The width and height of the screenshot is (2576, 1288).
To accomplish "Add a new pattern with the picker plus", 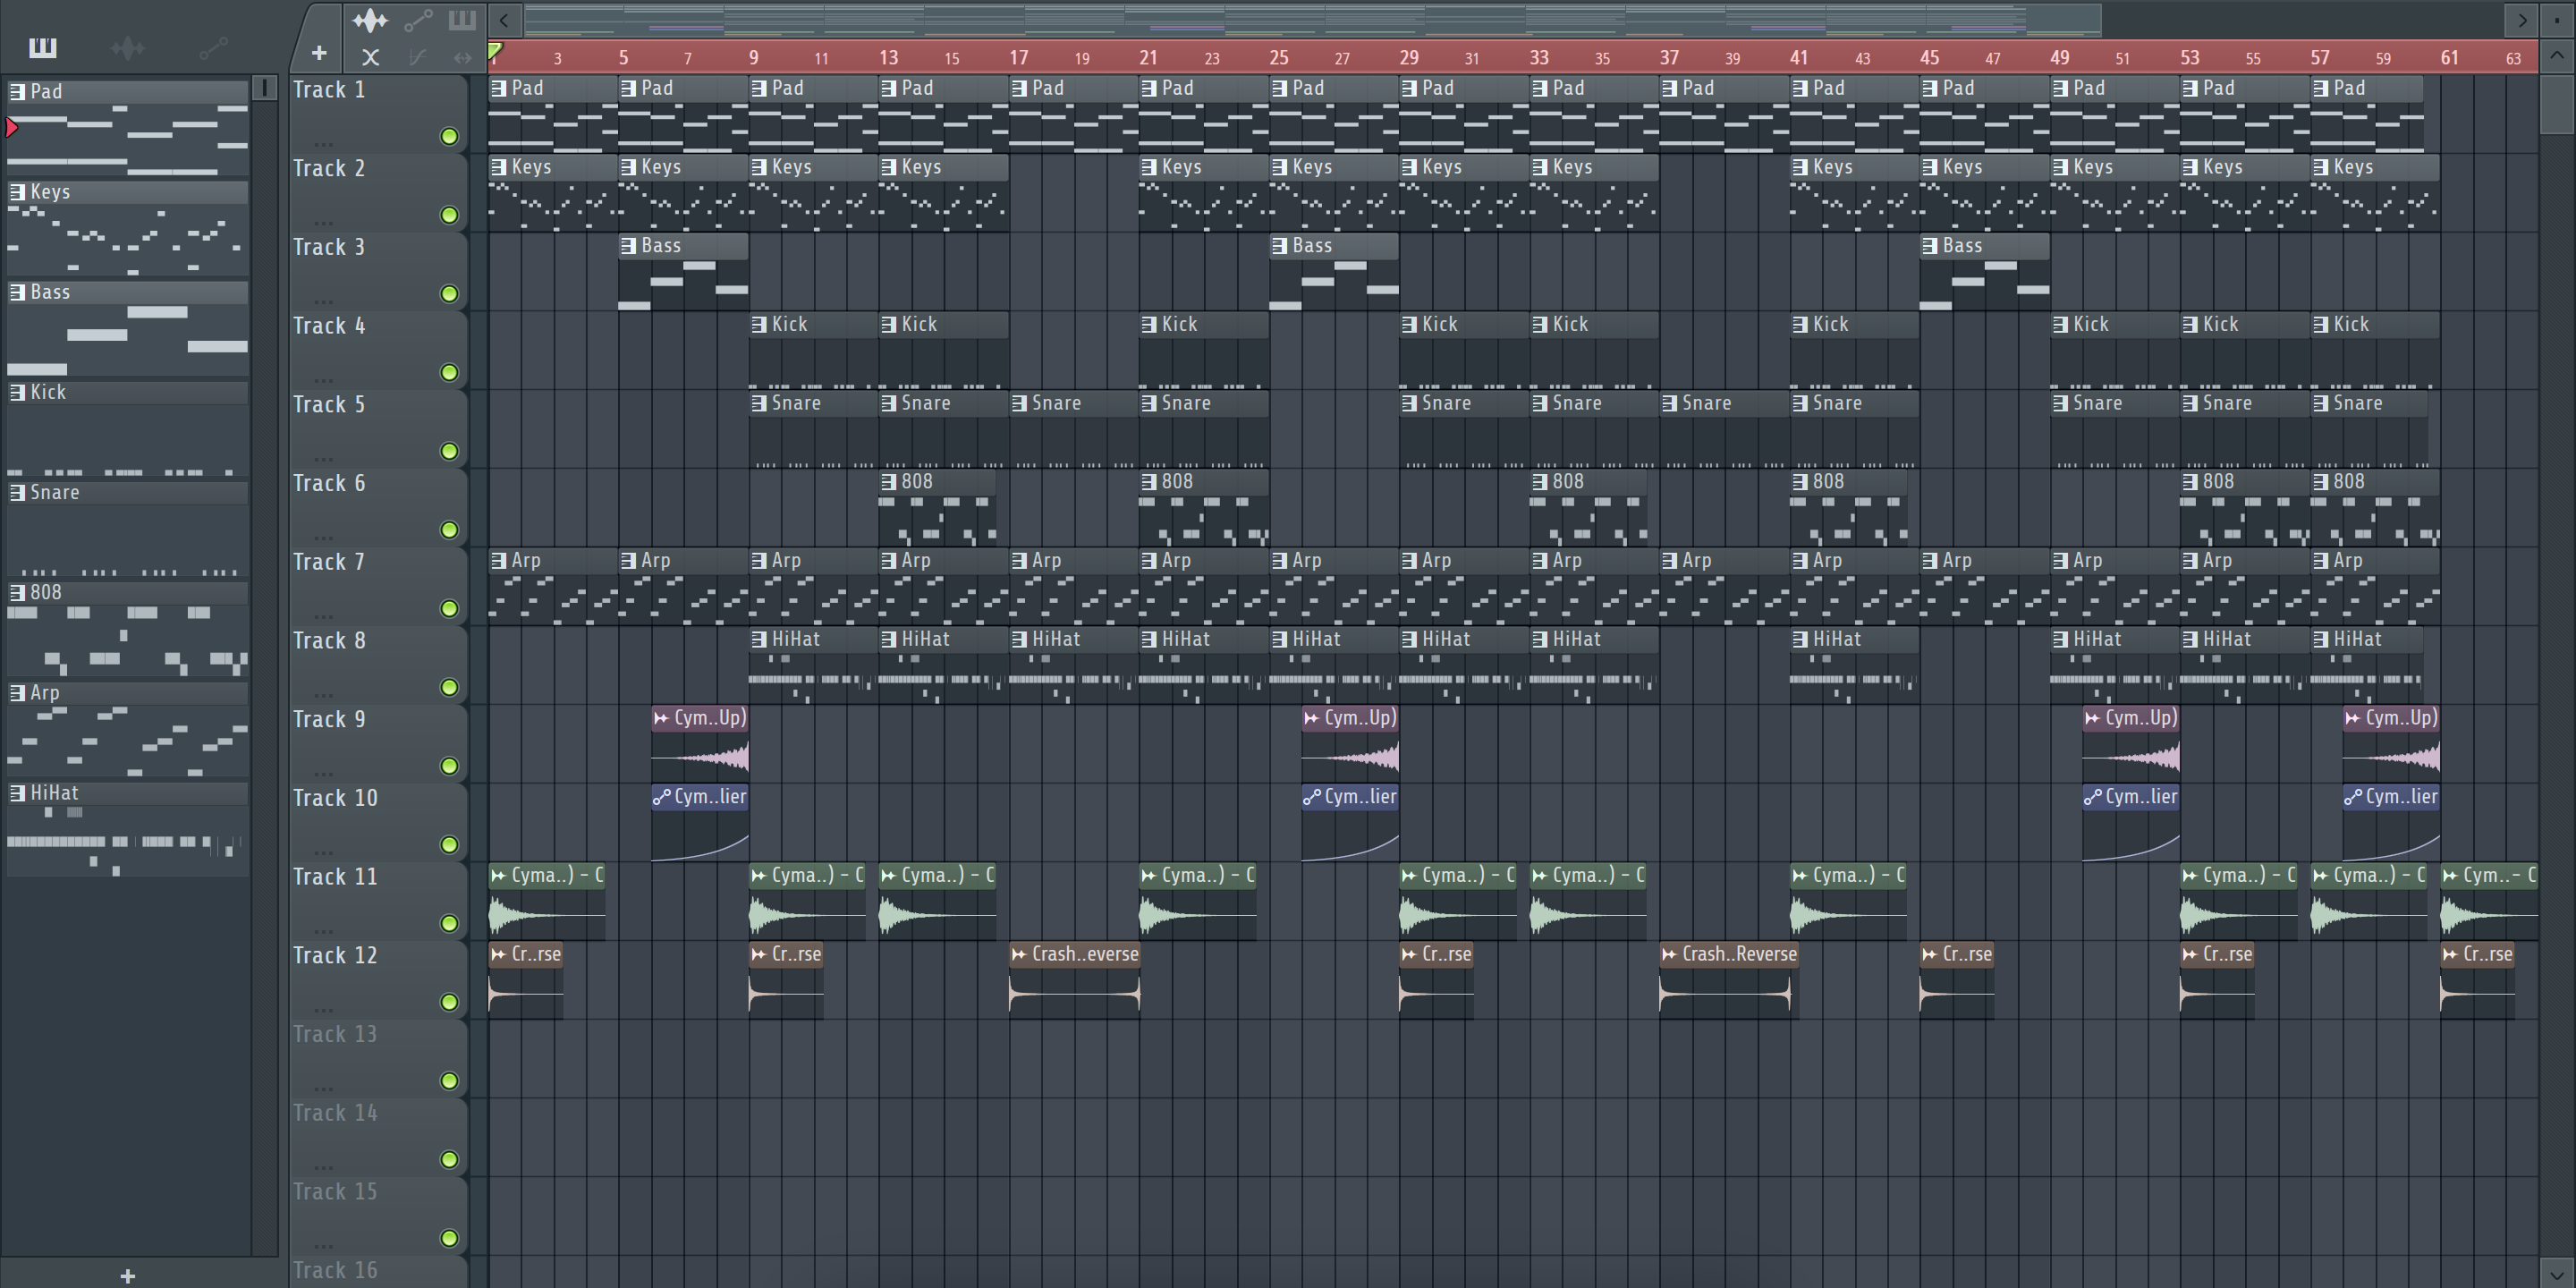I will pos(128,1275).
